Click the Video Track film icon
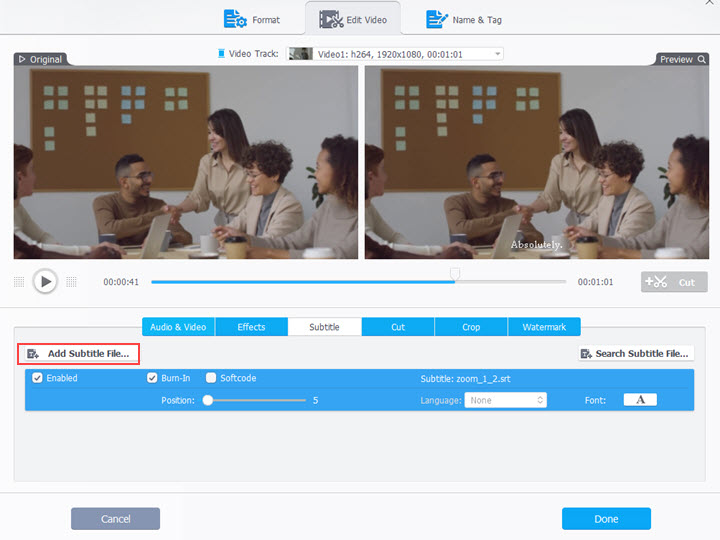The image size is (720, 540). (x=221, y=54)
